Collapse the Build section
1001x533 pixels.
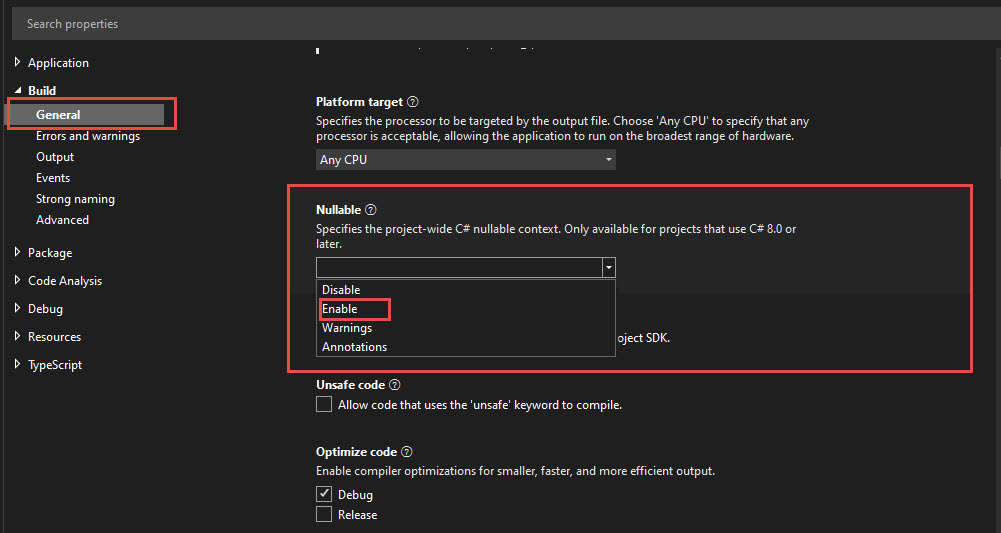coord(18,91)
